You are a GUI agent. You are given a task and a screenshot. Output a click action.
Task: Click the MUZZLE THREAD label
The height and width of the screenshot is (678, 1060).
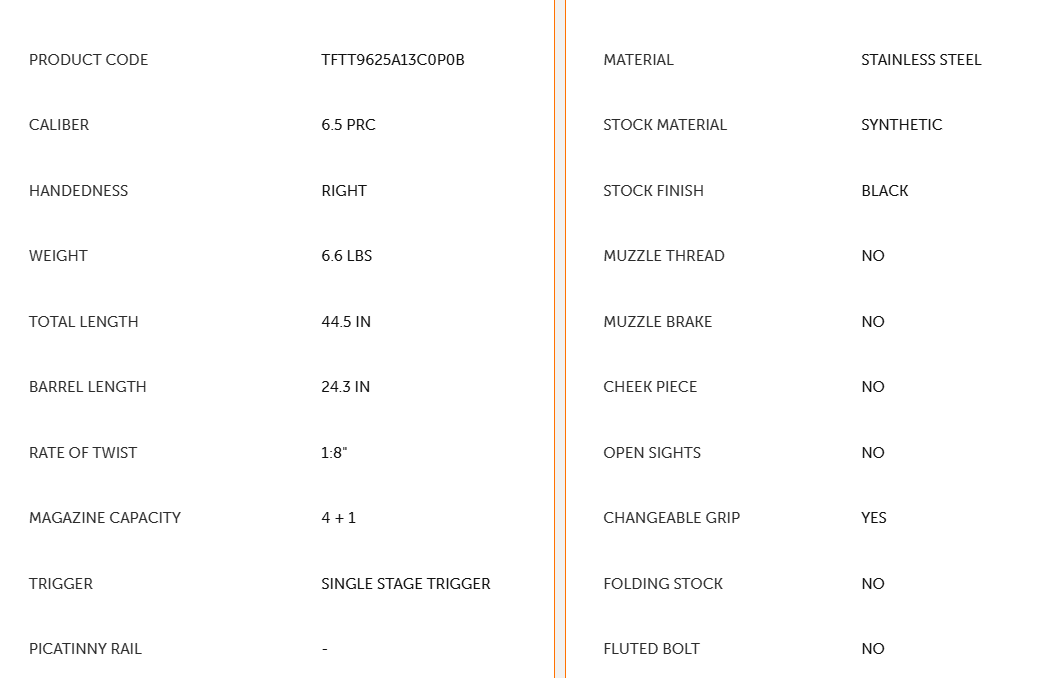pyautogui.click(x=664, y=256)
